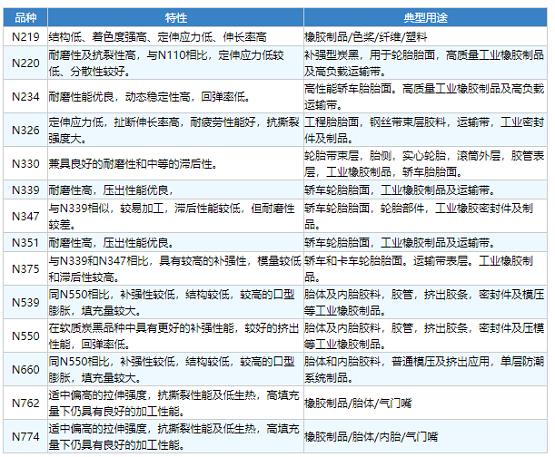Screen dimensions: 555x457
Task: Click the 典型用途 column header
Action: (425, 18)
